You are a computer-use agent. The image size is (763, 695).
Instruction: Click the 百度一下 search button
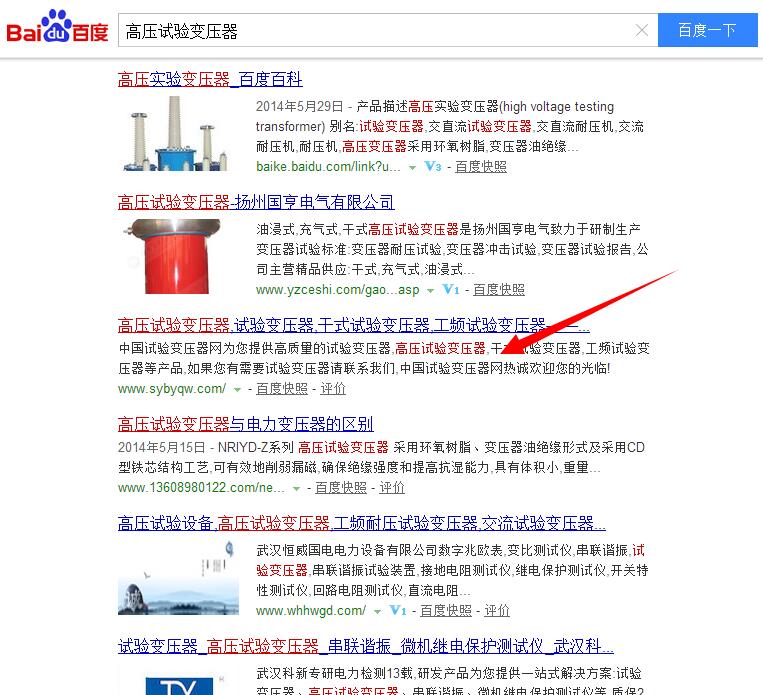pyautogui.click(x=708, y=30)
